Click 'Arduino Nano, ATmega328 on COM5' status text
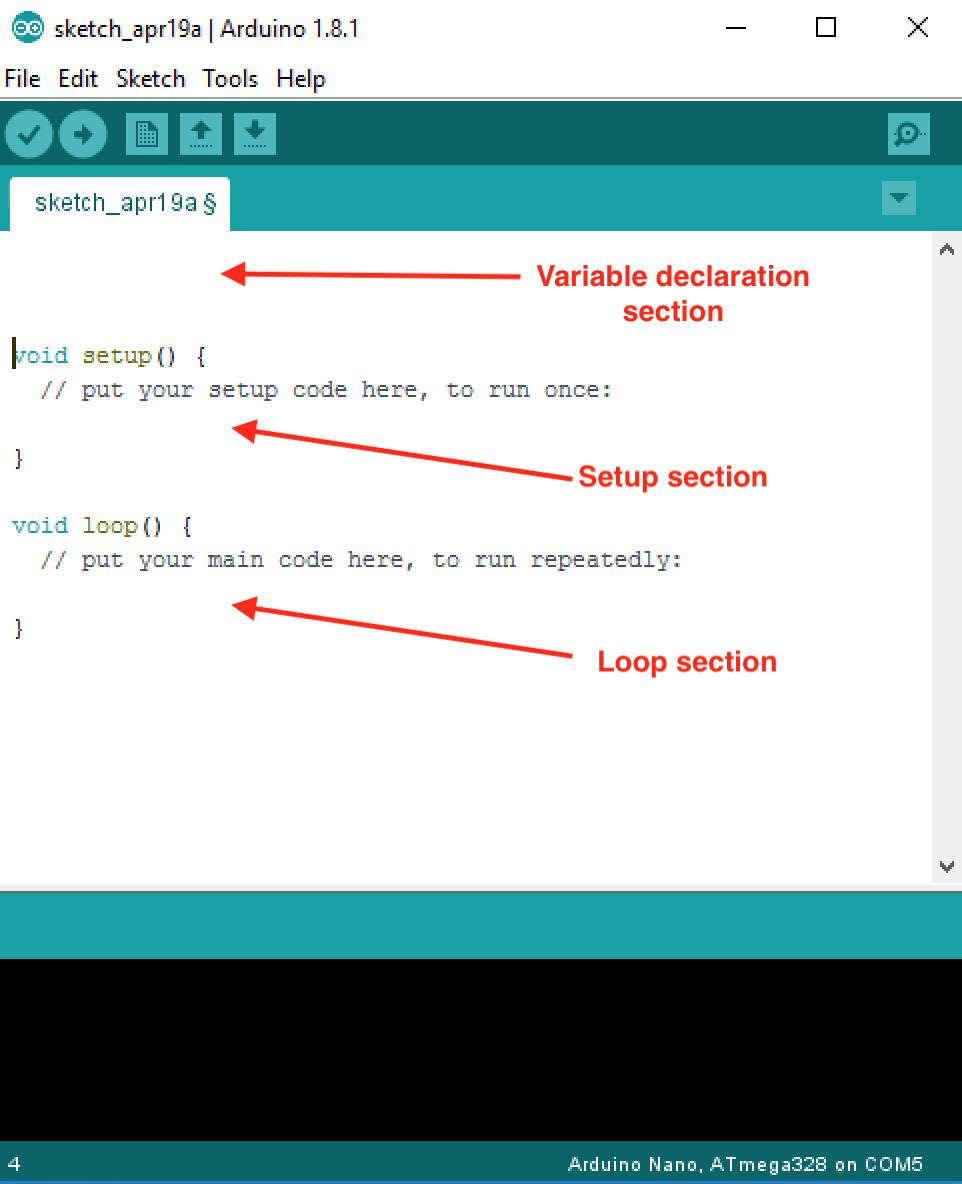The height and width of the screenshot is (1184, 962). point(745,1164)
